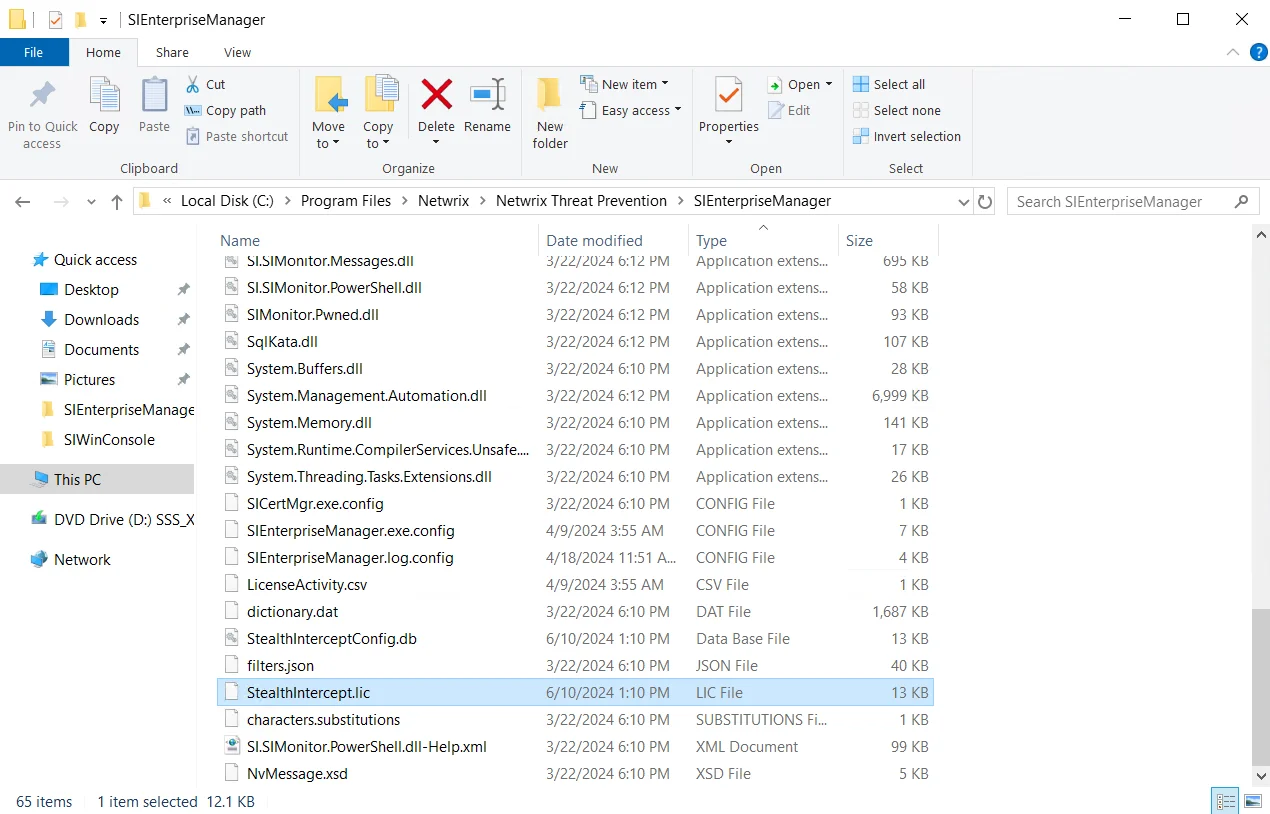1270x814 pixels.
Task: Click the Refresh button beside address bar
Action: pyautogui.click(x=985, y=201)
